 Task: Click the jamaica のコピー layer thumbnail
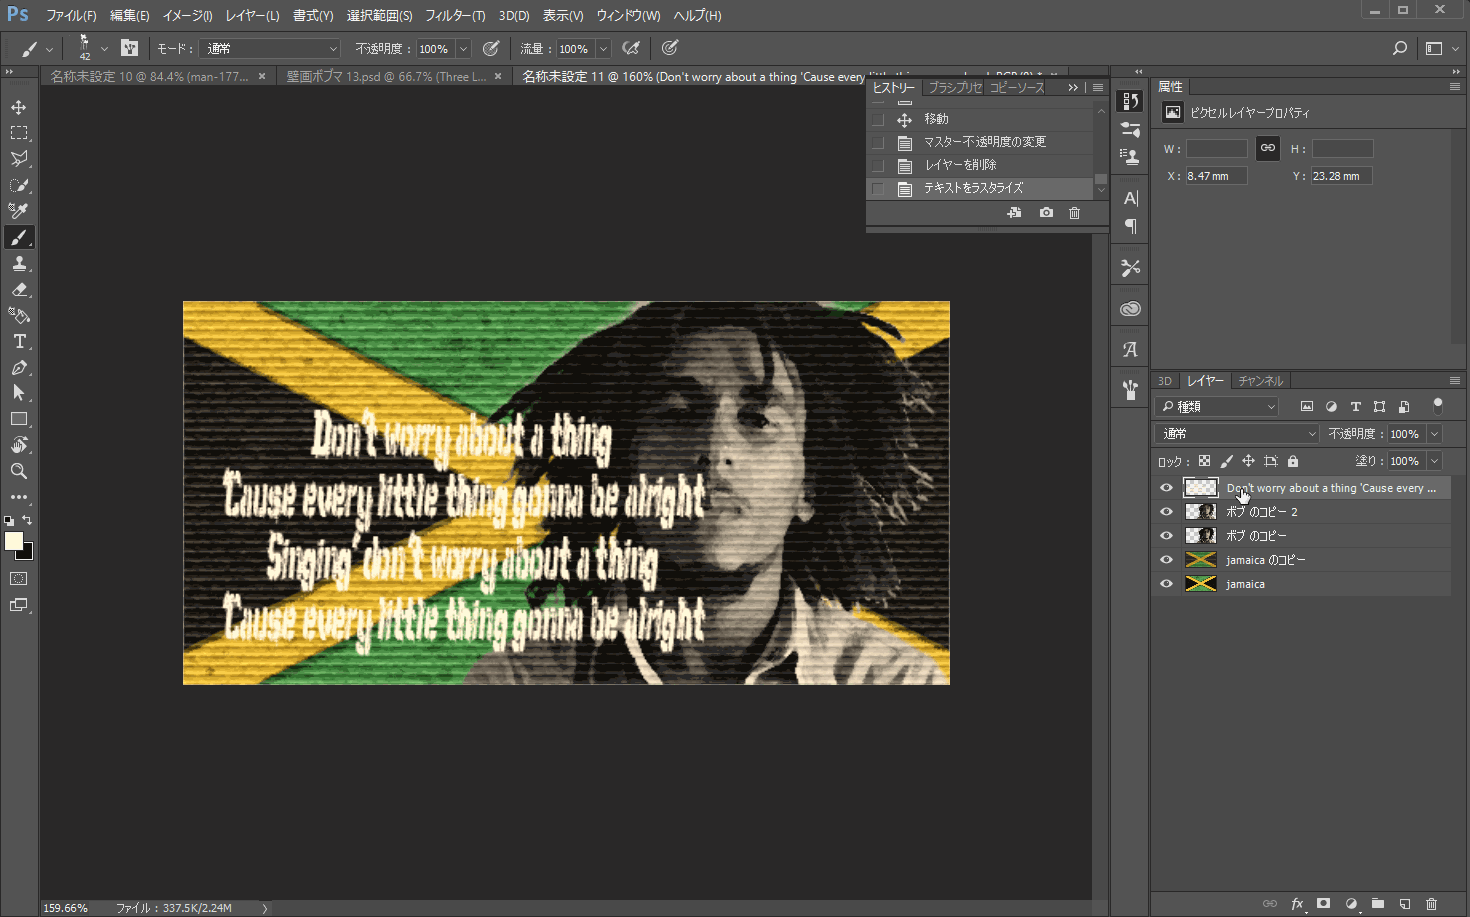pyautogui.click(x=1200, y=560)
